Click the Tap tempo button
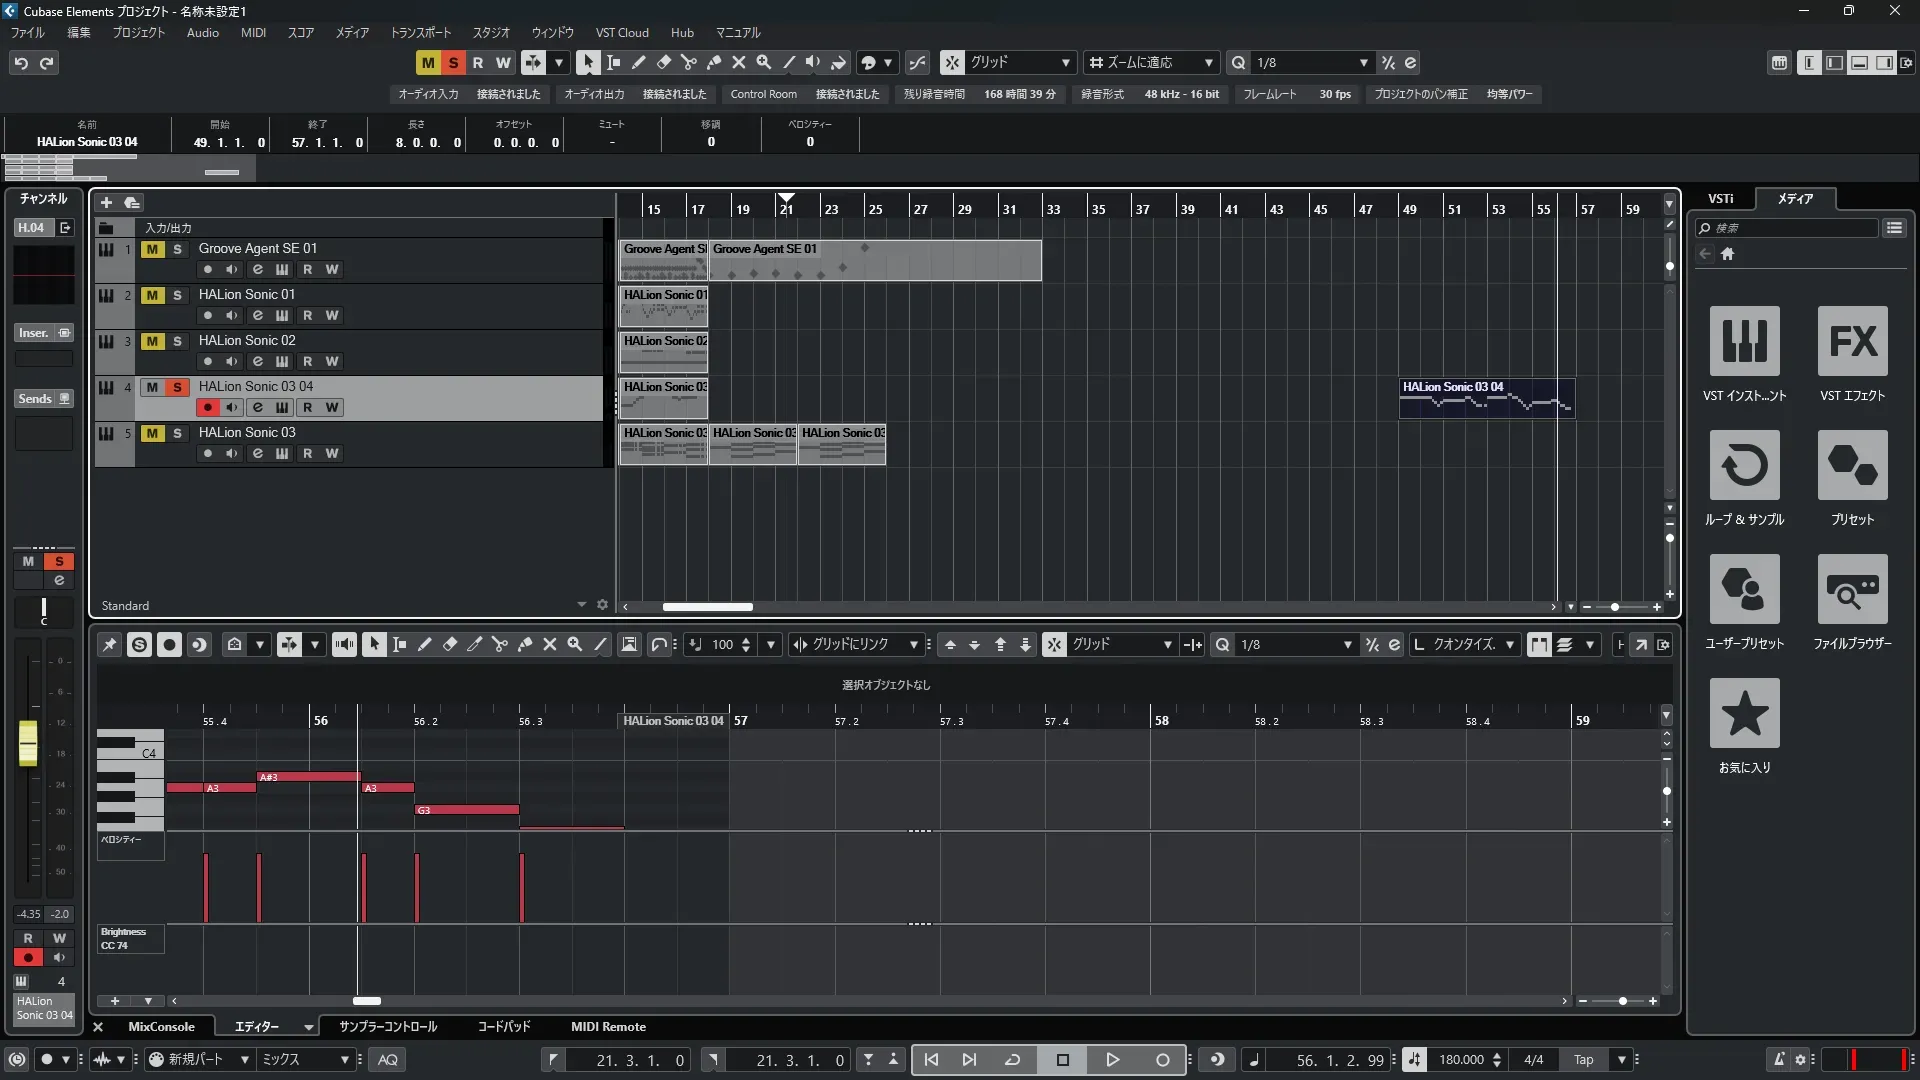The height and width of the screenshot is (1080, 1920). (x=1583, y=1060)
